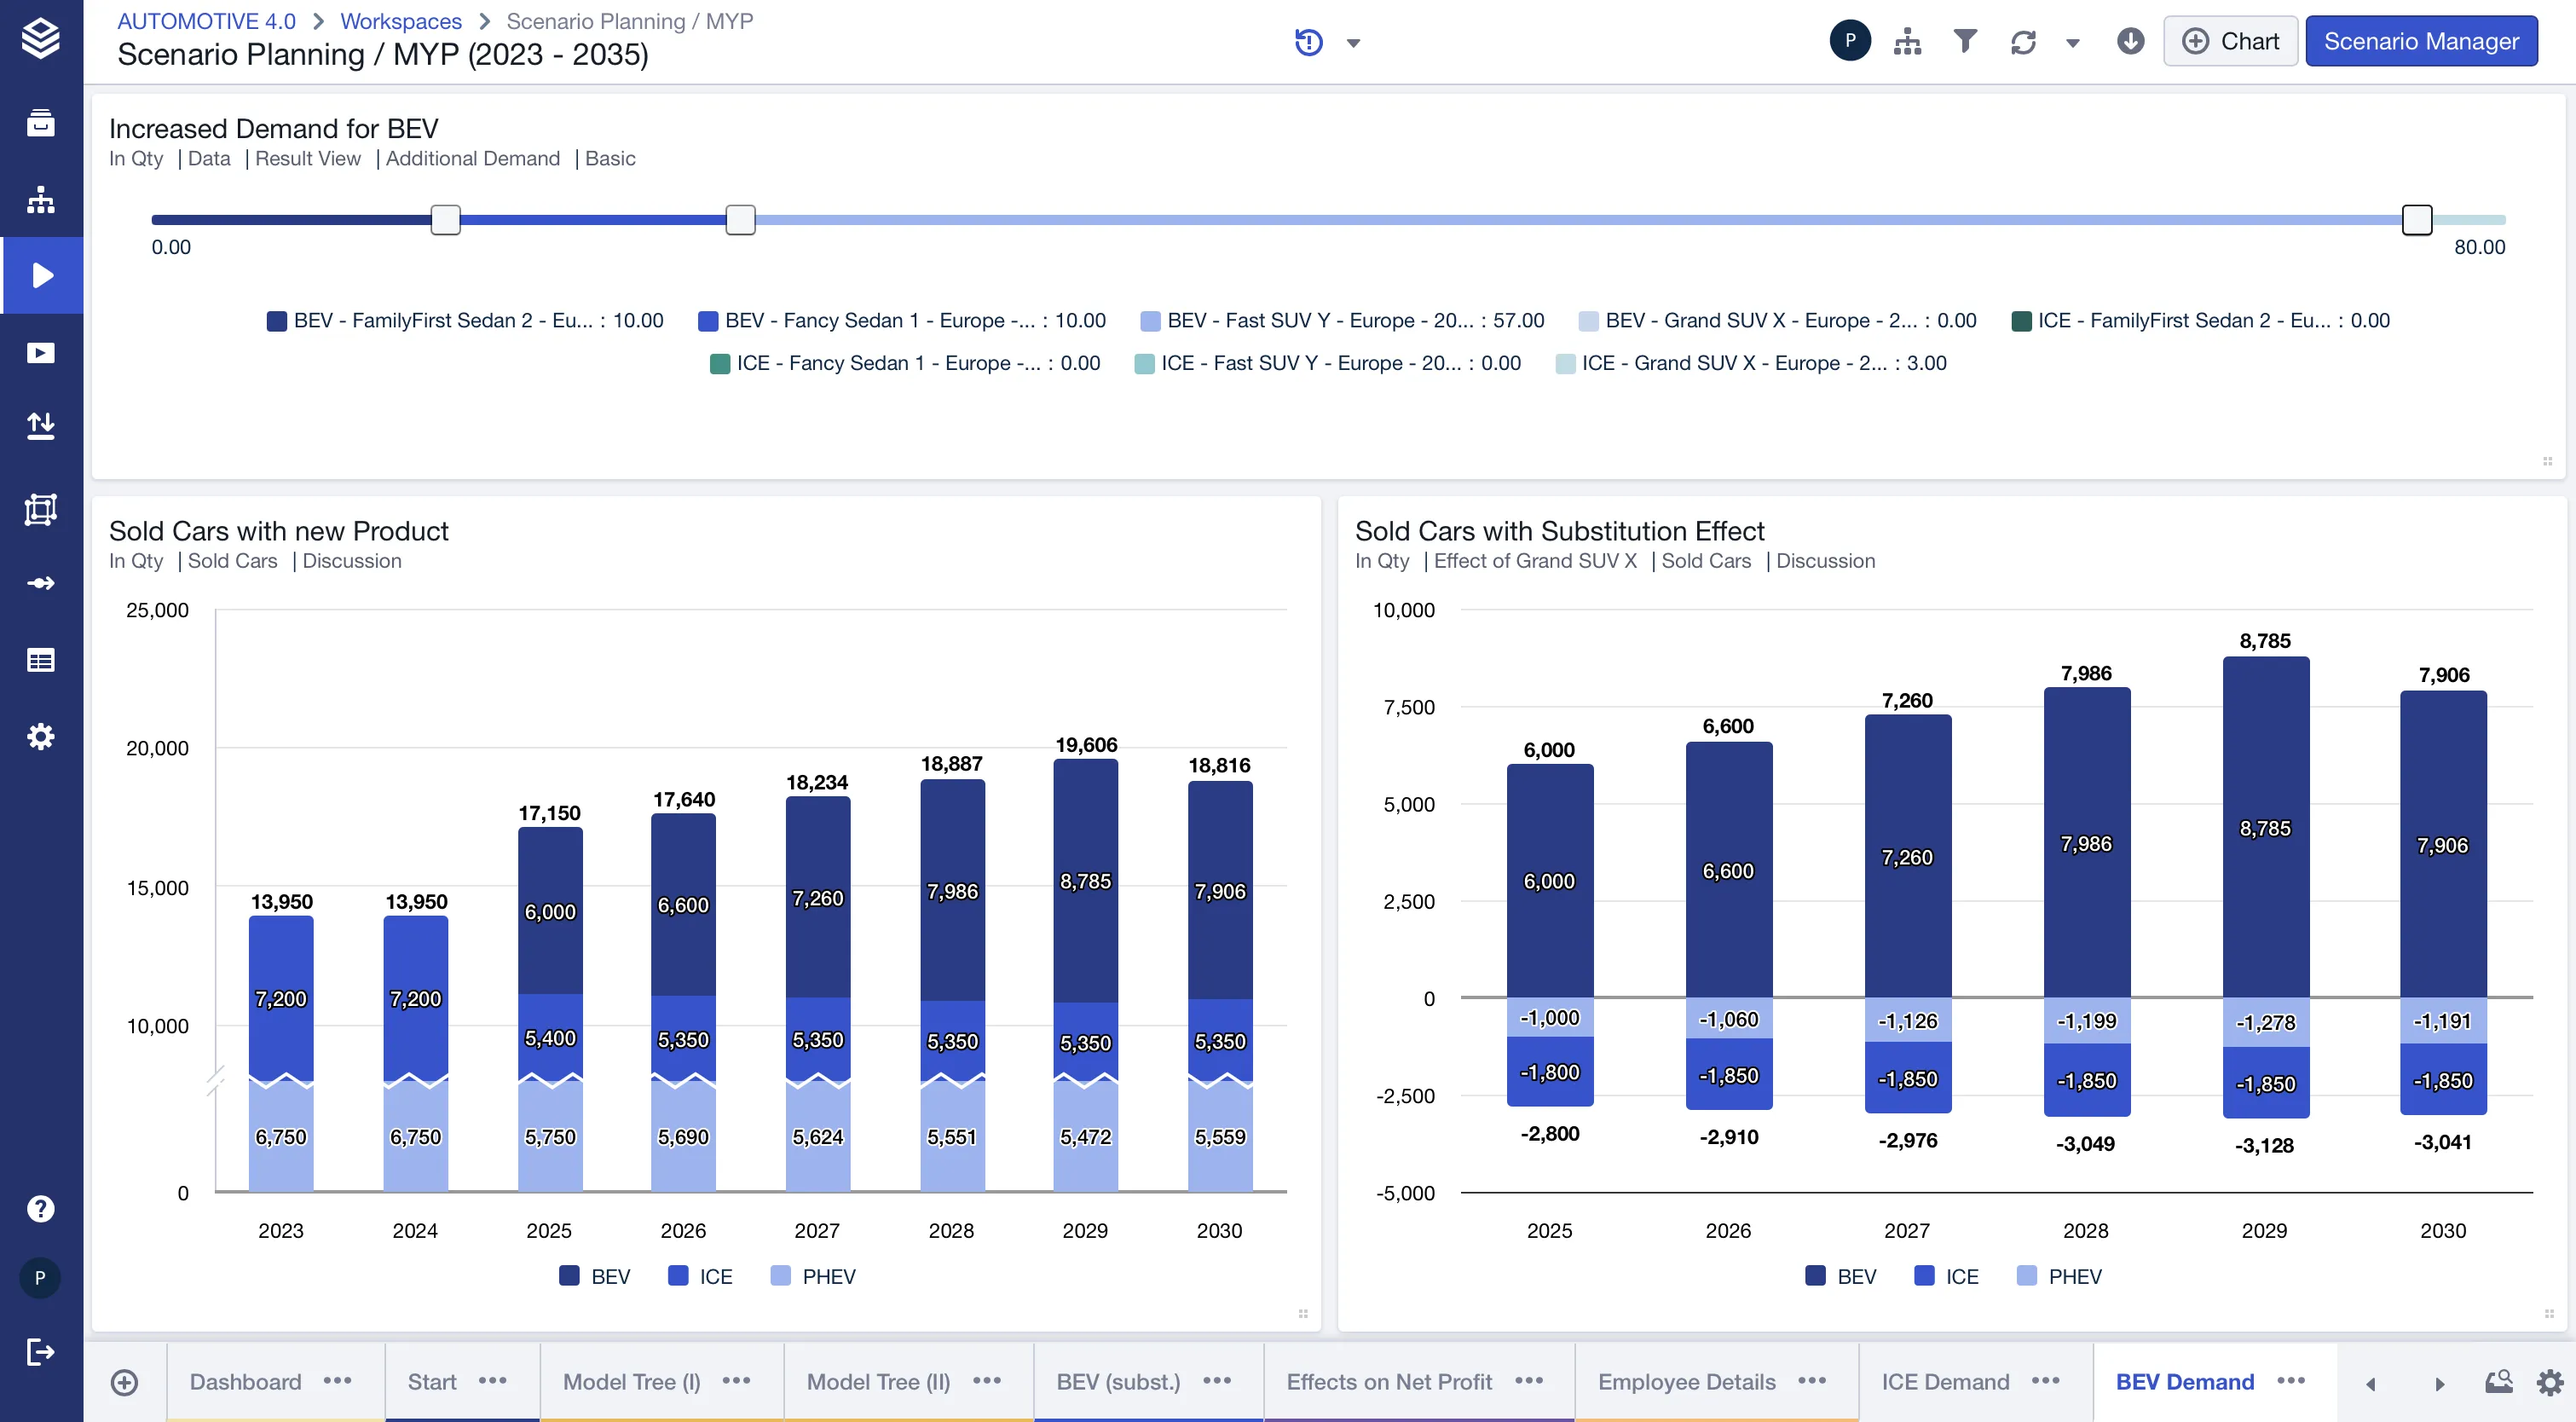Expand the dropdown arrow next to the history icon
Viewport: 2576px width, 1422px height.
click(1353, 43)
